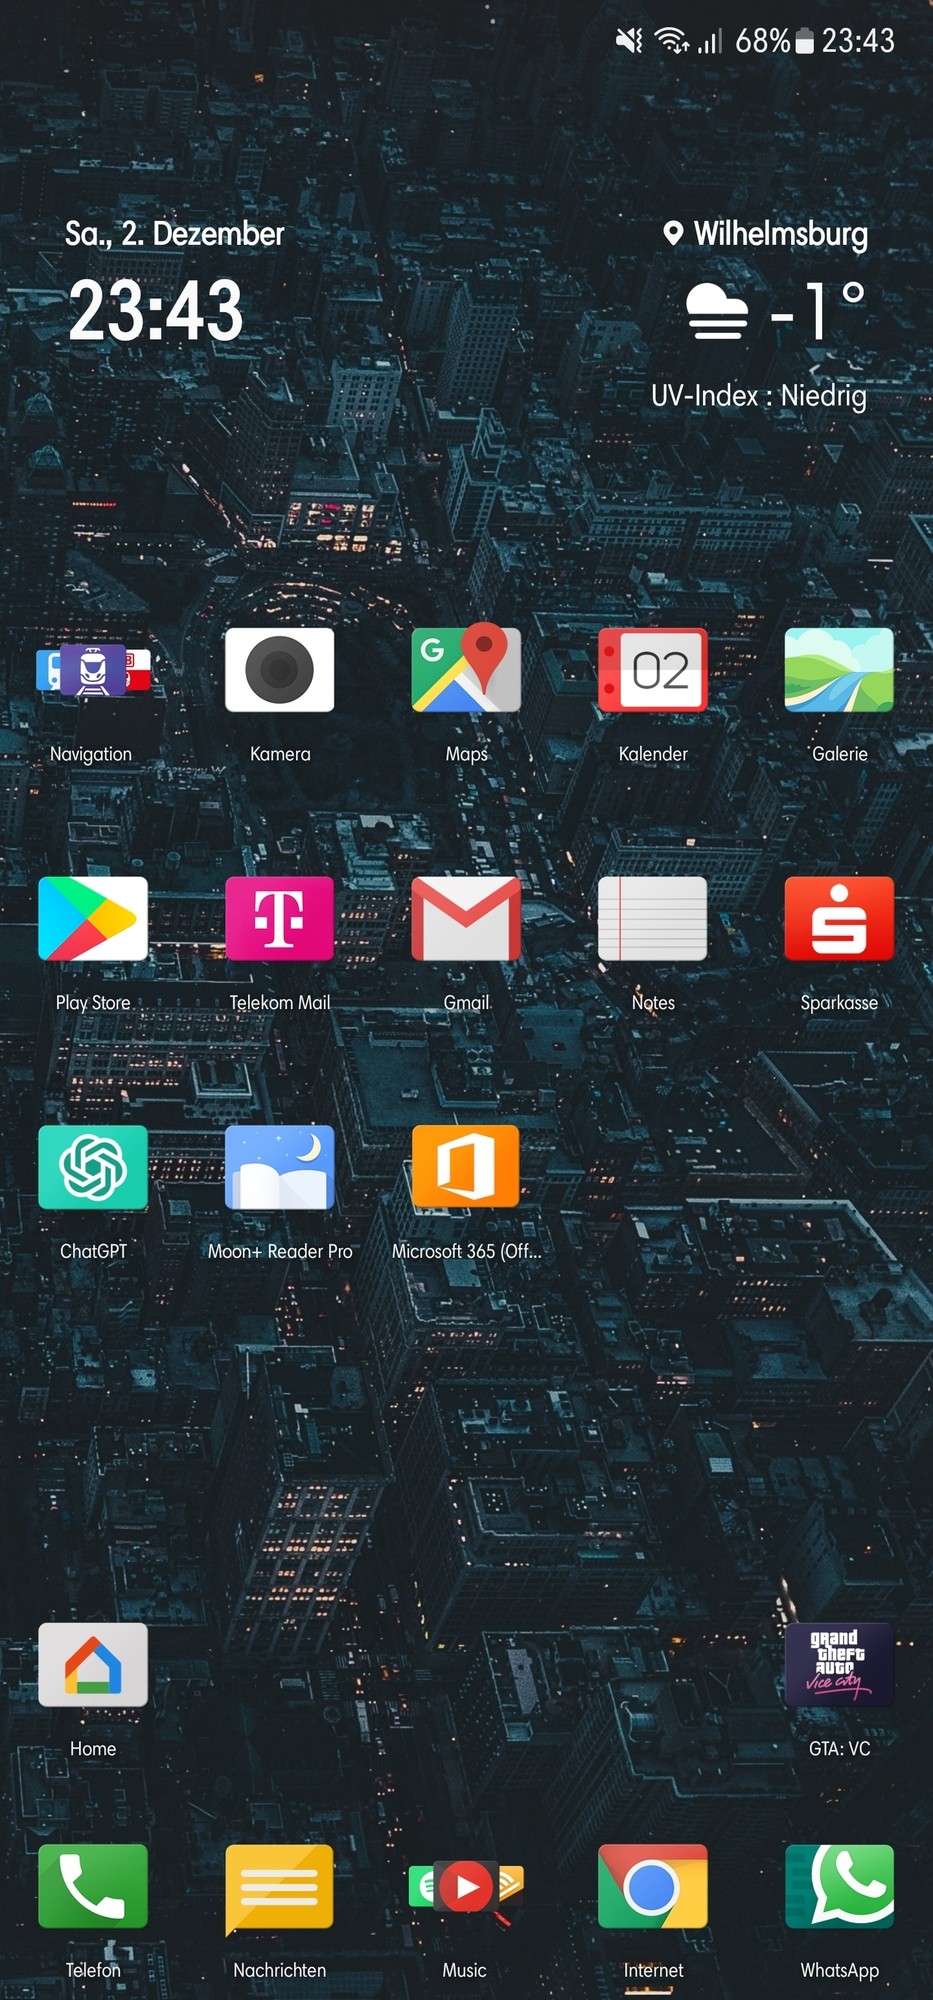Tap the muted sound status icon

(629, 41)
